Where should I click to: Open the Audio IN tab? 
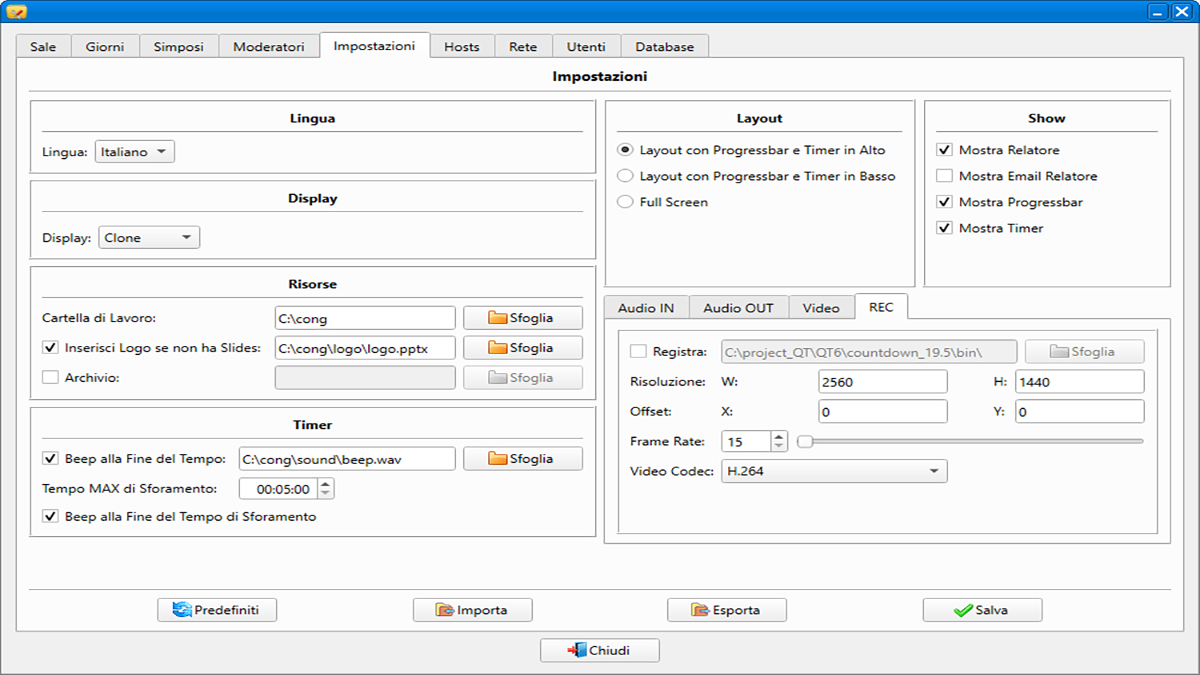647,308
